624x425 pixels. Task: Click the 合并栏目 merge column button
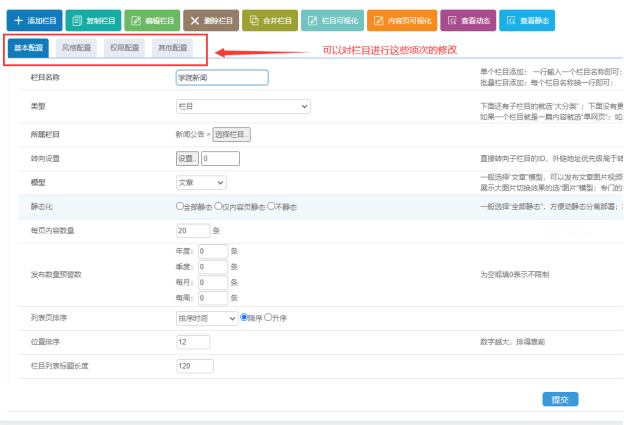pos(270,20)
